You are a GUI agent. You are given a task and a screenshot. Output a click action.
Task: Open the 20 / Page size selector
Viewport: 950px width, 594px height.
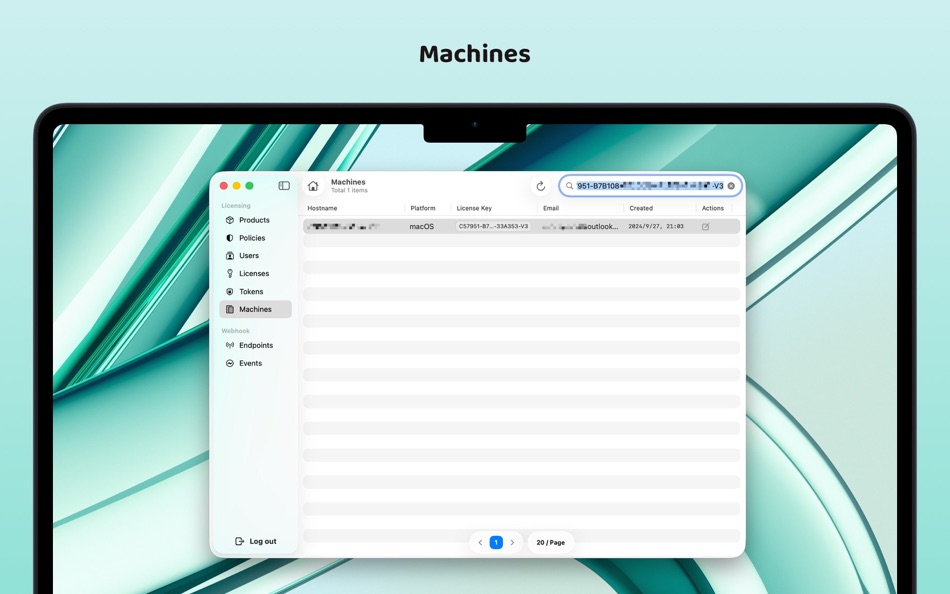tap(549, 542)
